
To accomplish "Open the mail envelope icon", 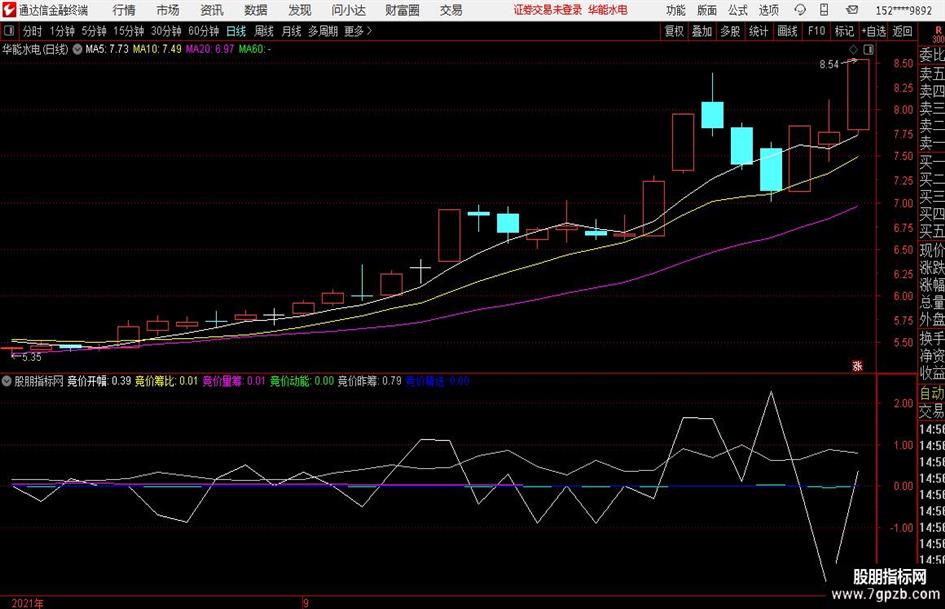I will 852,10.
